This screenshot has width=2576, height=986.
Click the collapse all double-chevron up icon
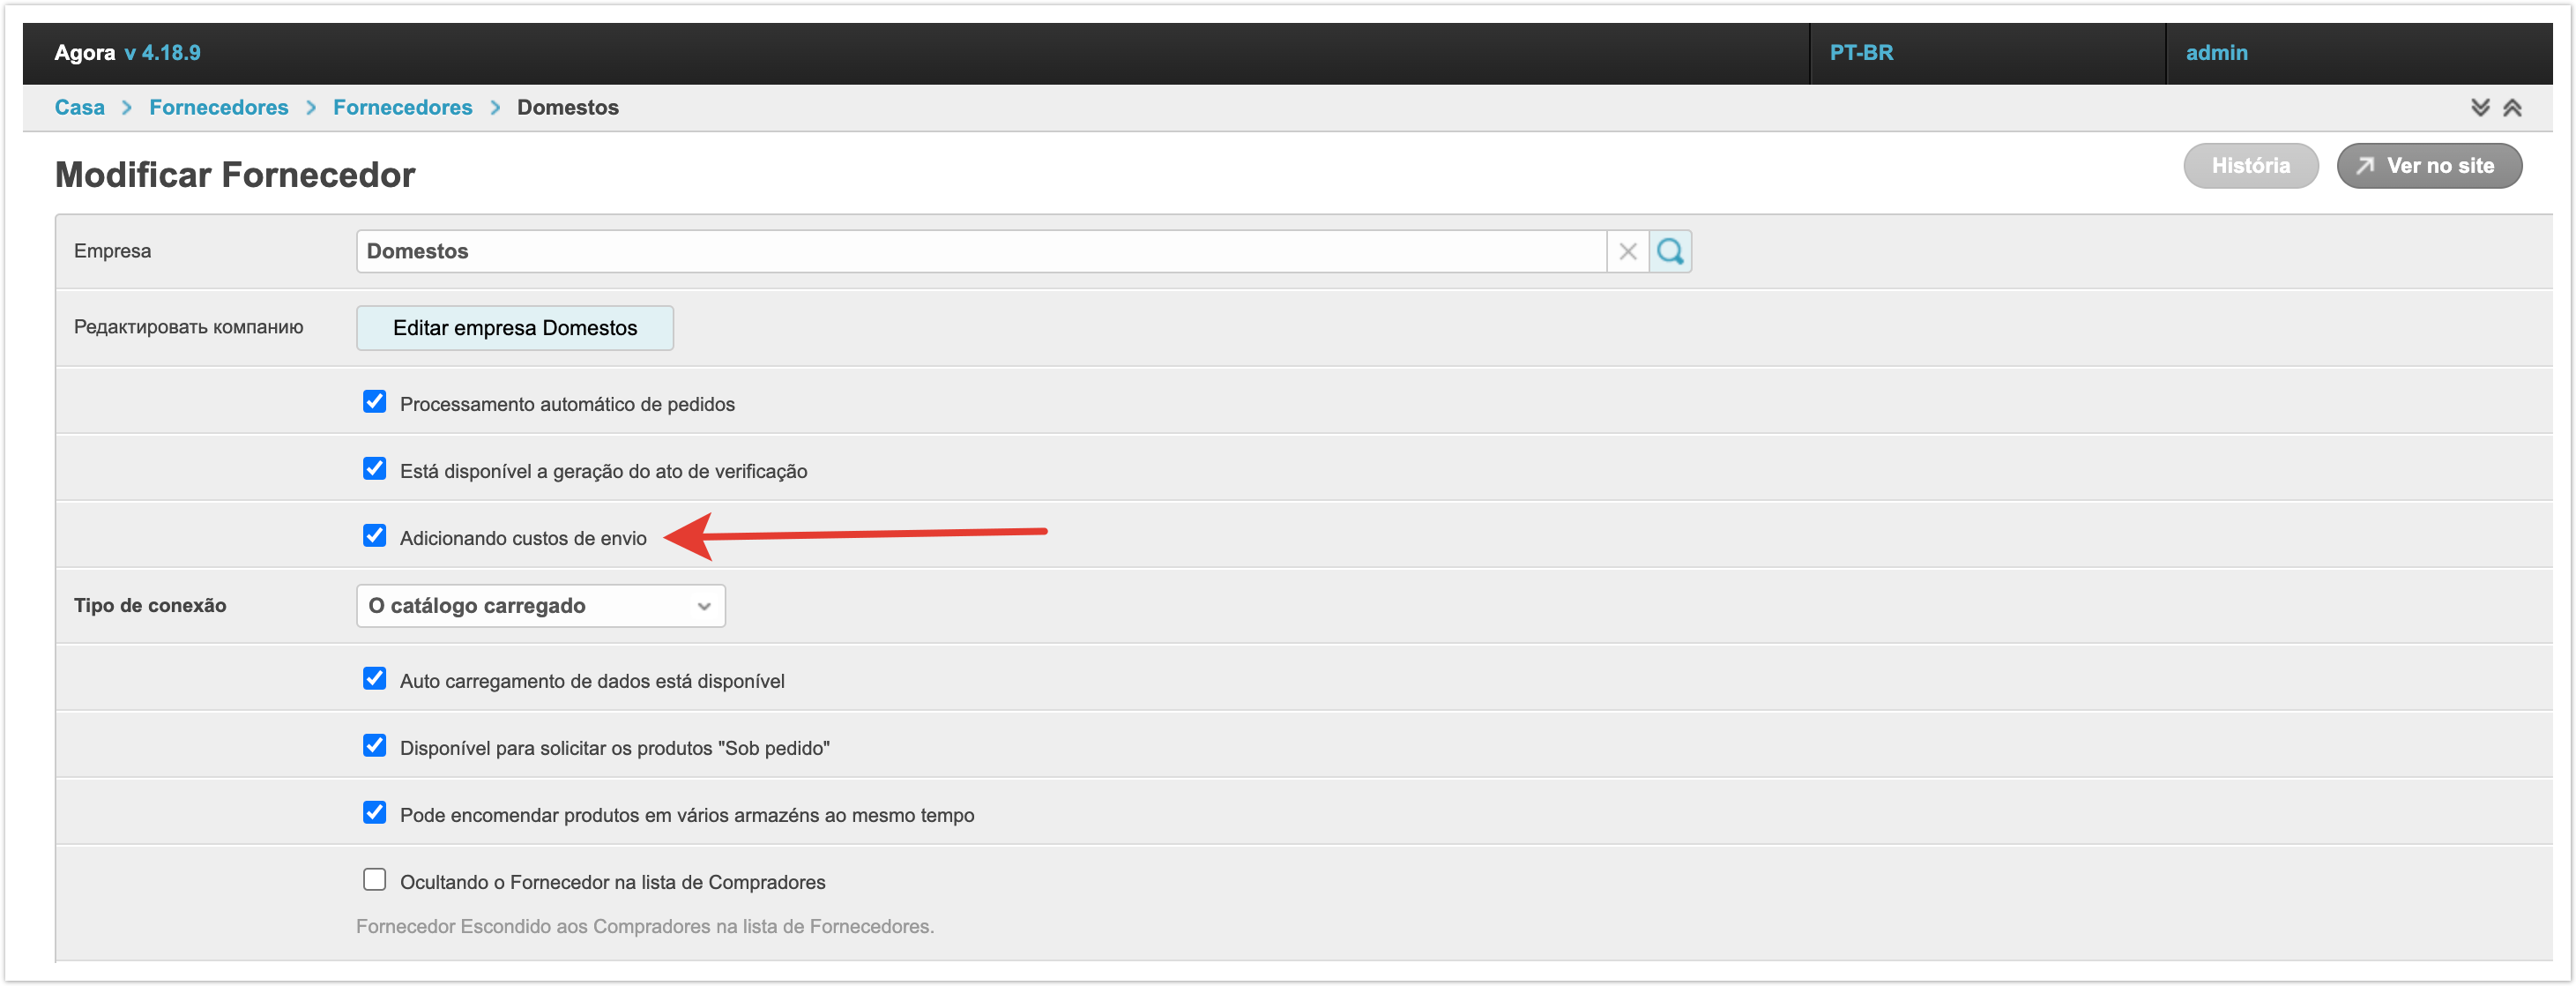[2512, 107]
